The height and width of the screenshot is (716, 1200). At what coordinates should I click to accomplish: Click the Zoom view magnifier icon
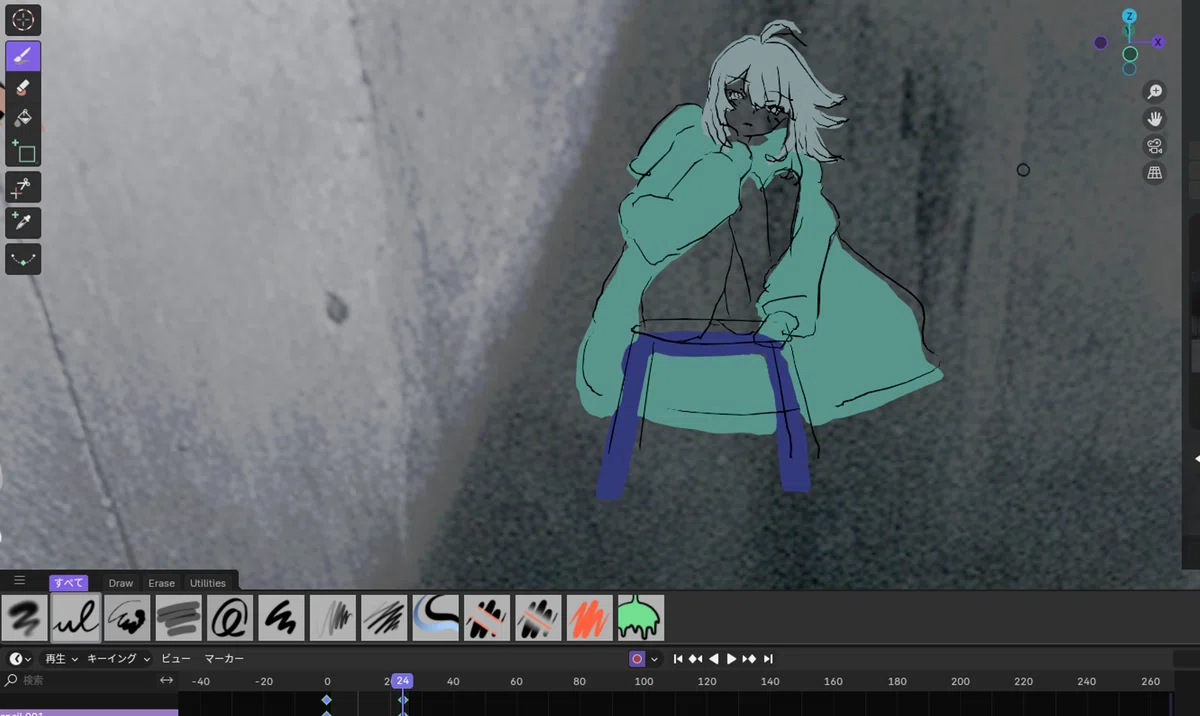[1155, 92]
